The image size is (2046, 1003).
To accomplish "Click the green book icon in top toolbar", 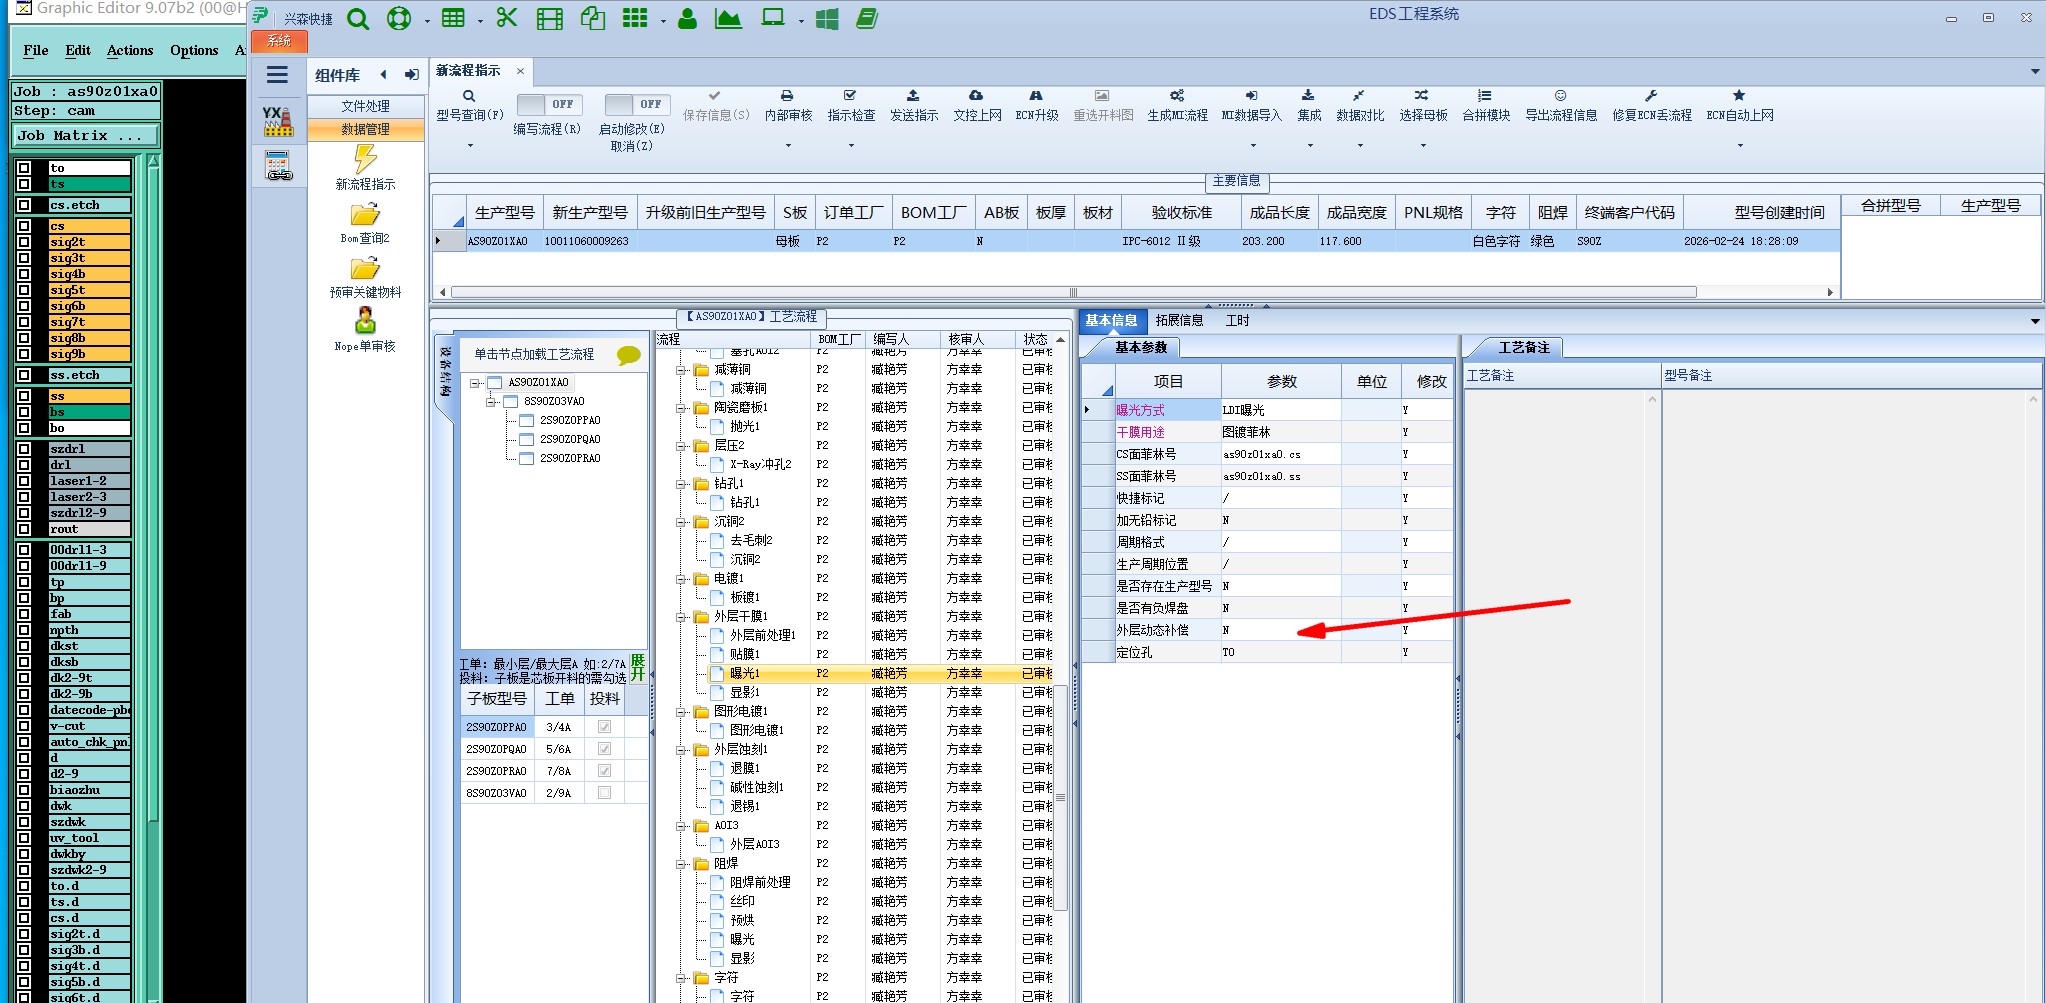I will coord(867,18).
